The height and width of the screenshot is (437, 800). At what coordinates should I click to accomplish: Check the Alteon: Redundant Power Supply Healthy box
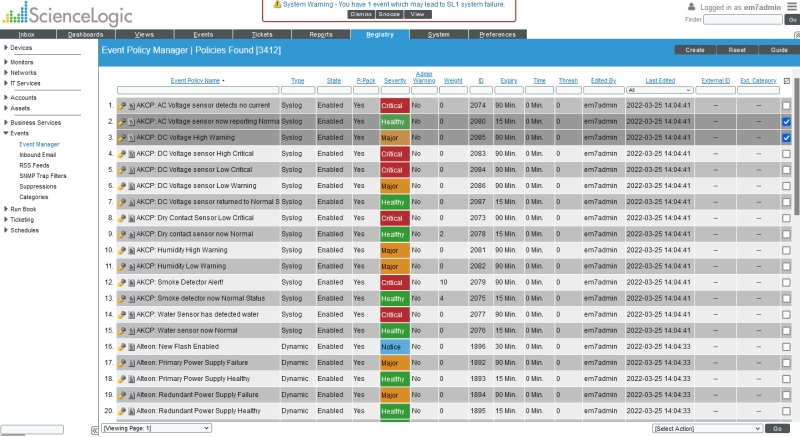click(786, 411)
